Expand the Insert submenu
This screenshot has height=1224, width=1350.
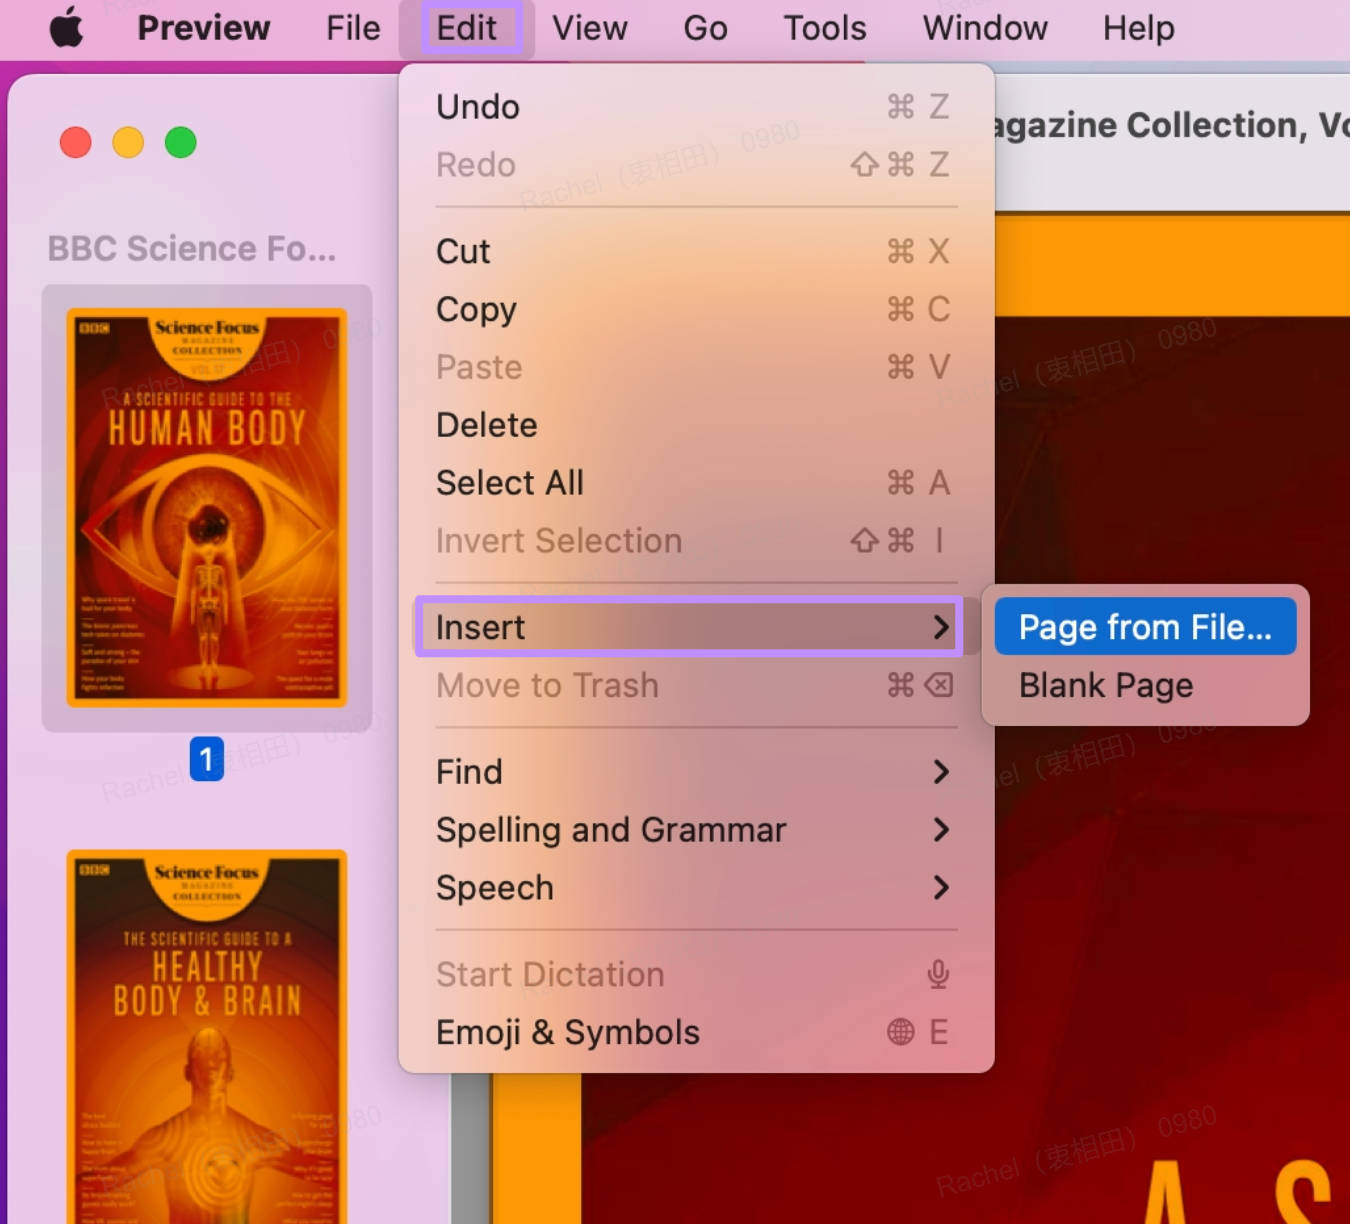[688, 627]
